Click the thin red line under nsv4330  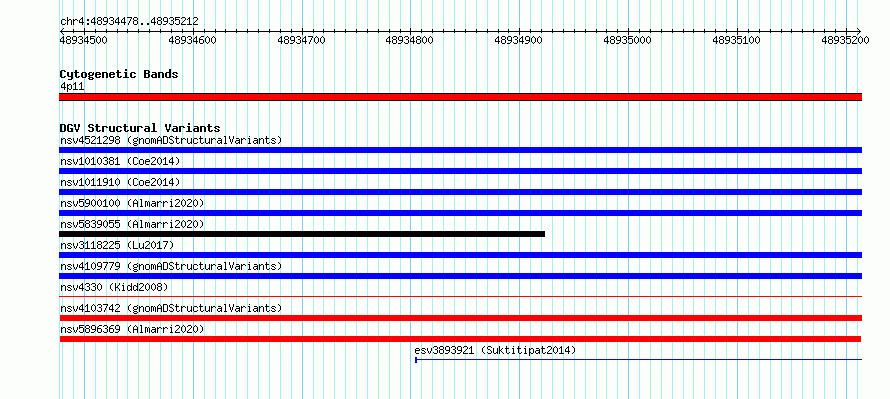460,296
